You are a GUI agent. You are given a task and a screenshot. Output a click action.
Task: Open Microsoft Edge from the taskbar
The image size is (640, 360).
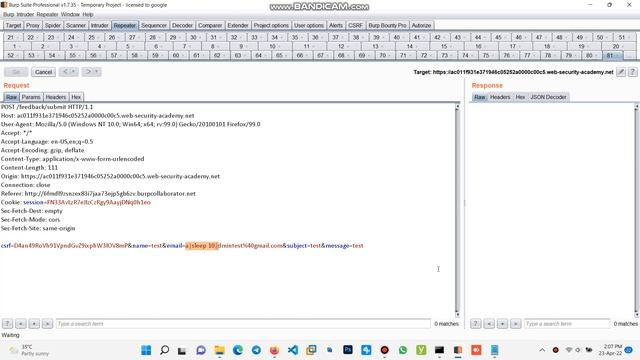point(238,350)
